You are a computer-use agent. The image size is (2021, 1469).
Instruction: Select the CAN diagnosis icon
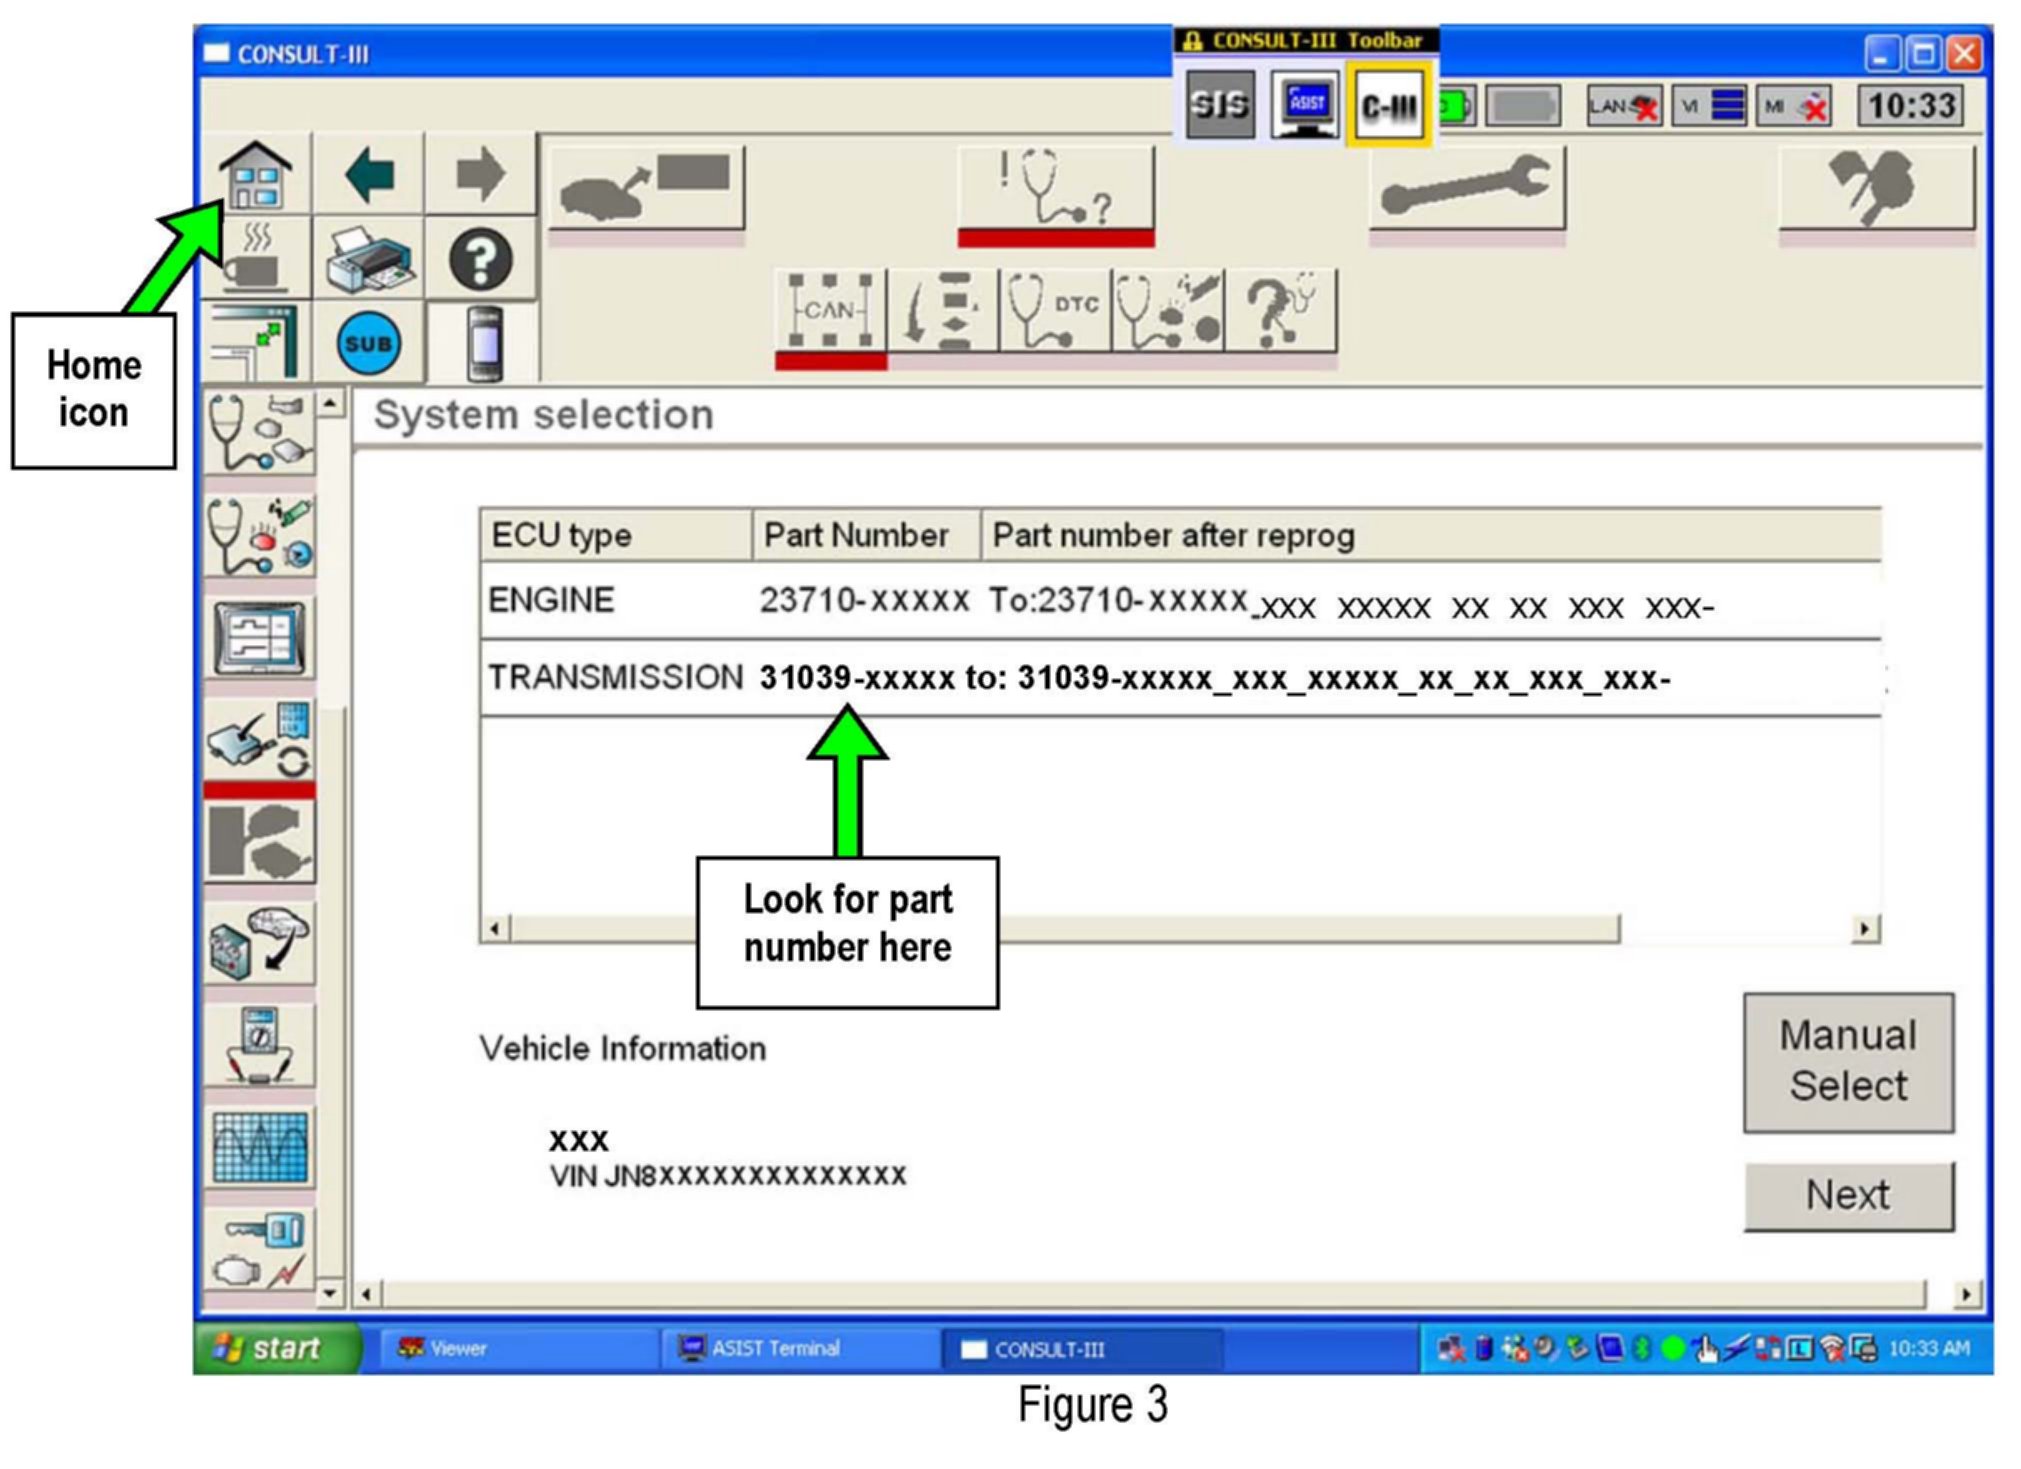tap(830, 311)
